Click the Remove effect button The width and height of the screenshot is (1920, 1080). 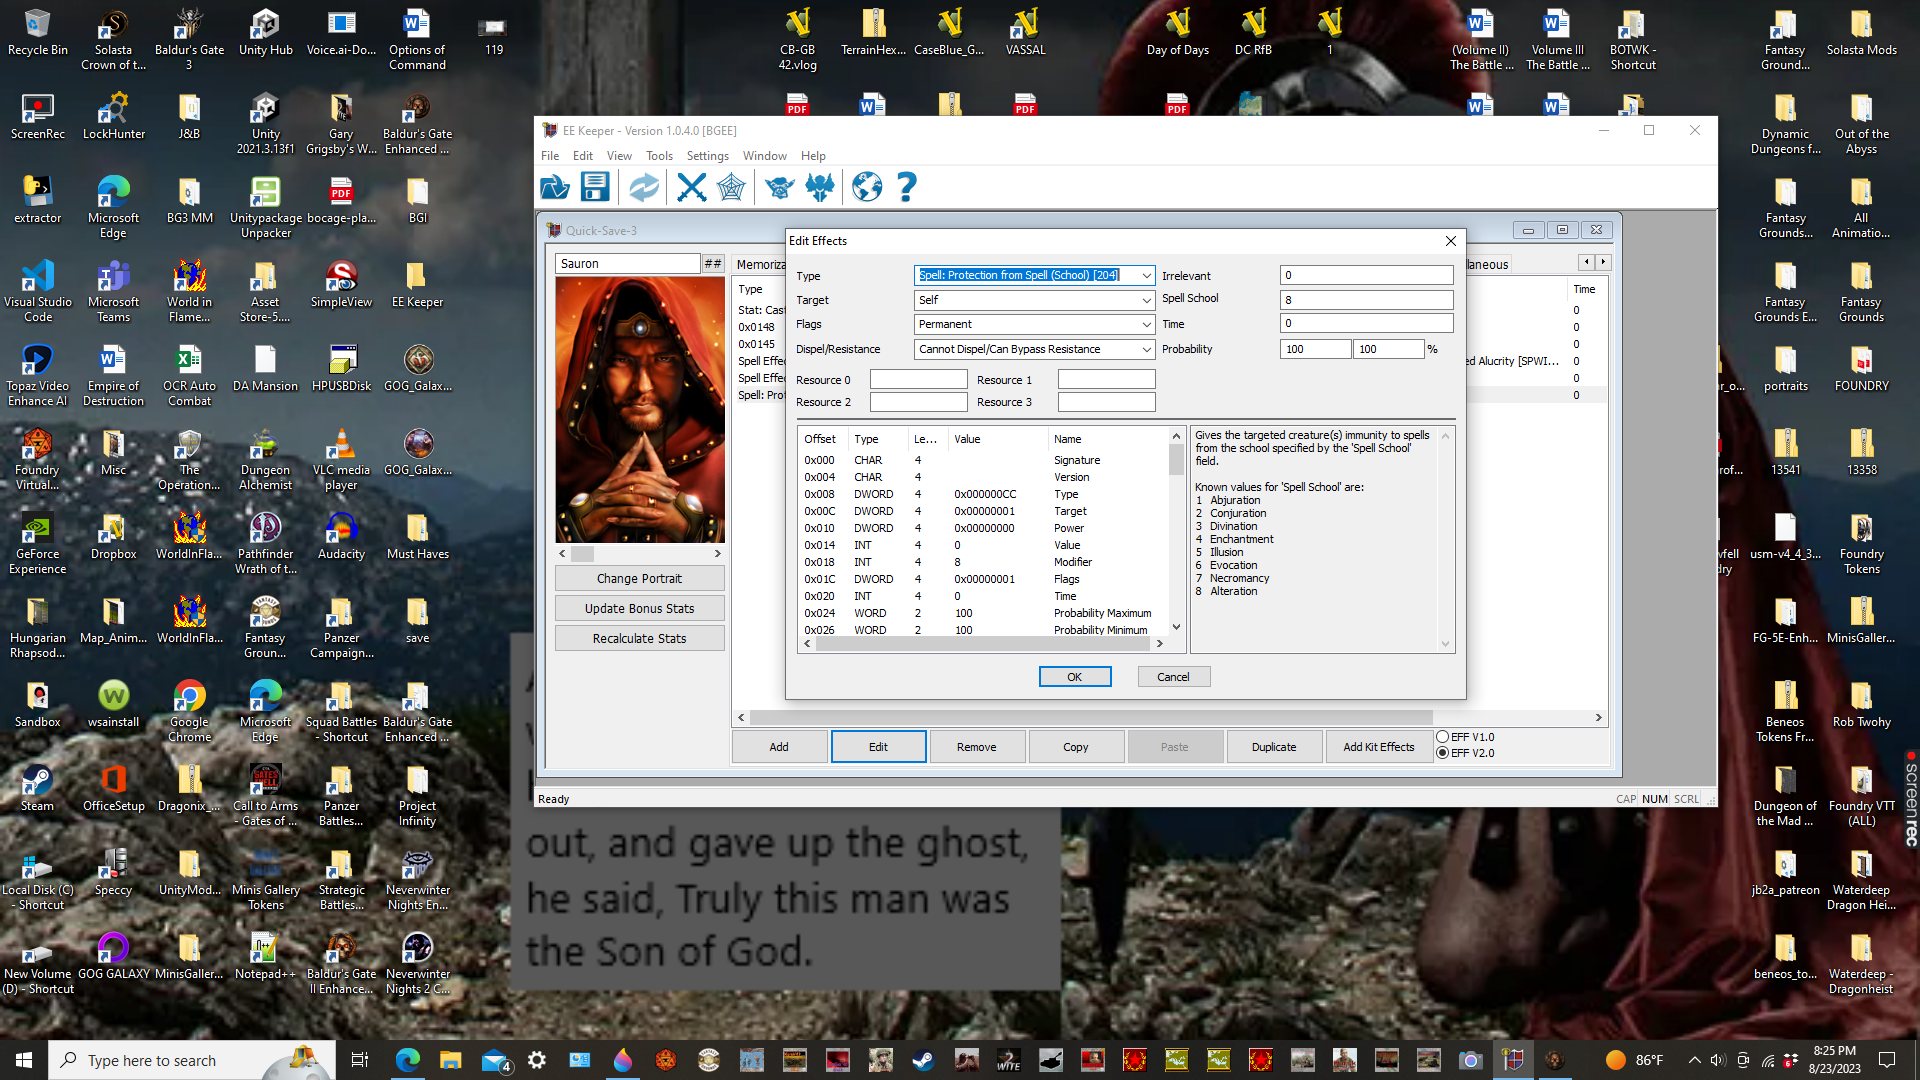(x=977, y=747)
